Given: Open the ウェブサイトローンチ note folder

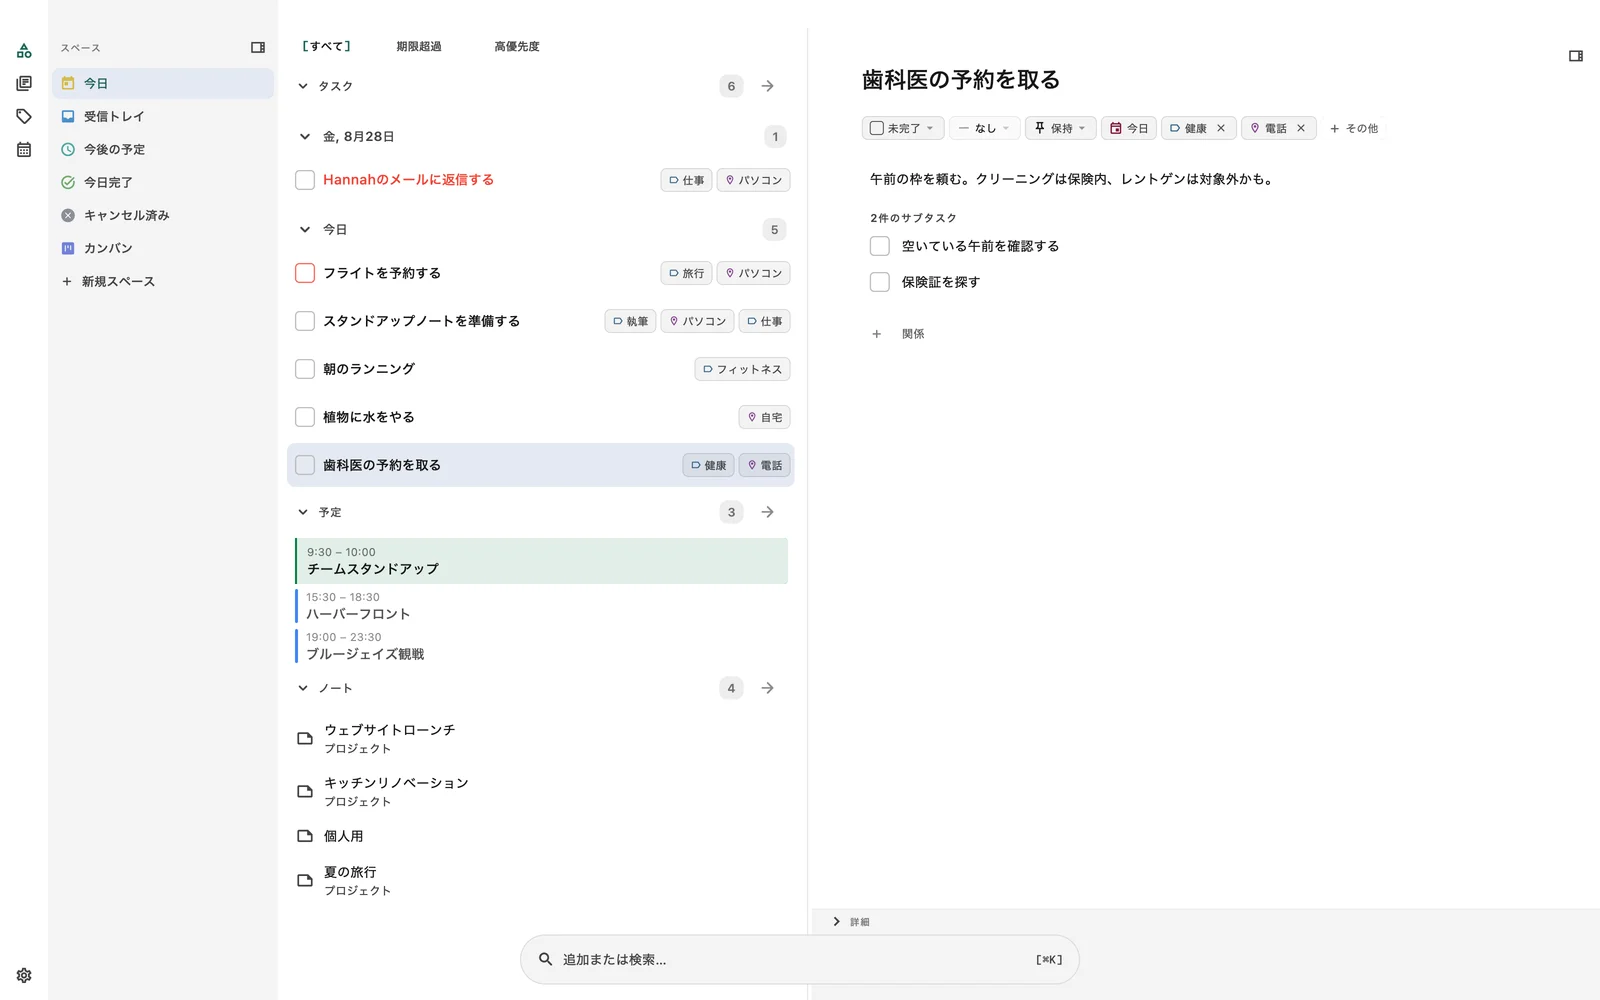Looking at the screenshot, I should coord(305,738).
